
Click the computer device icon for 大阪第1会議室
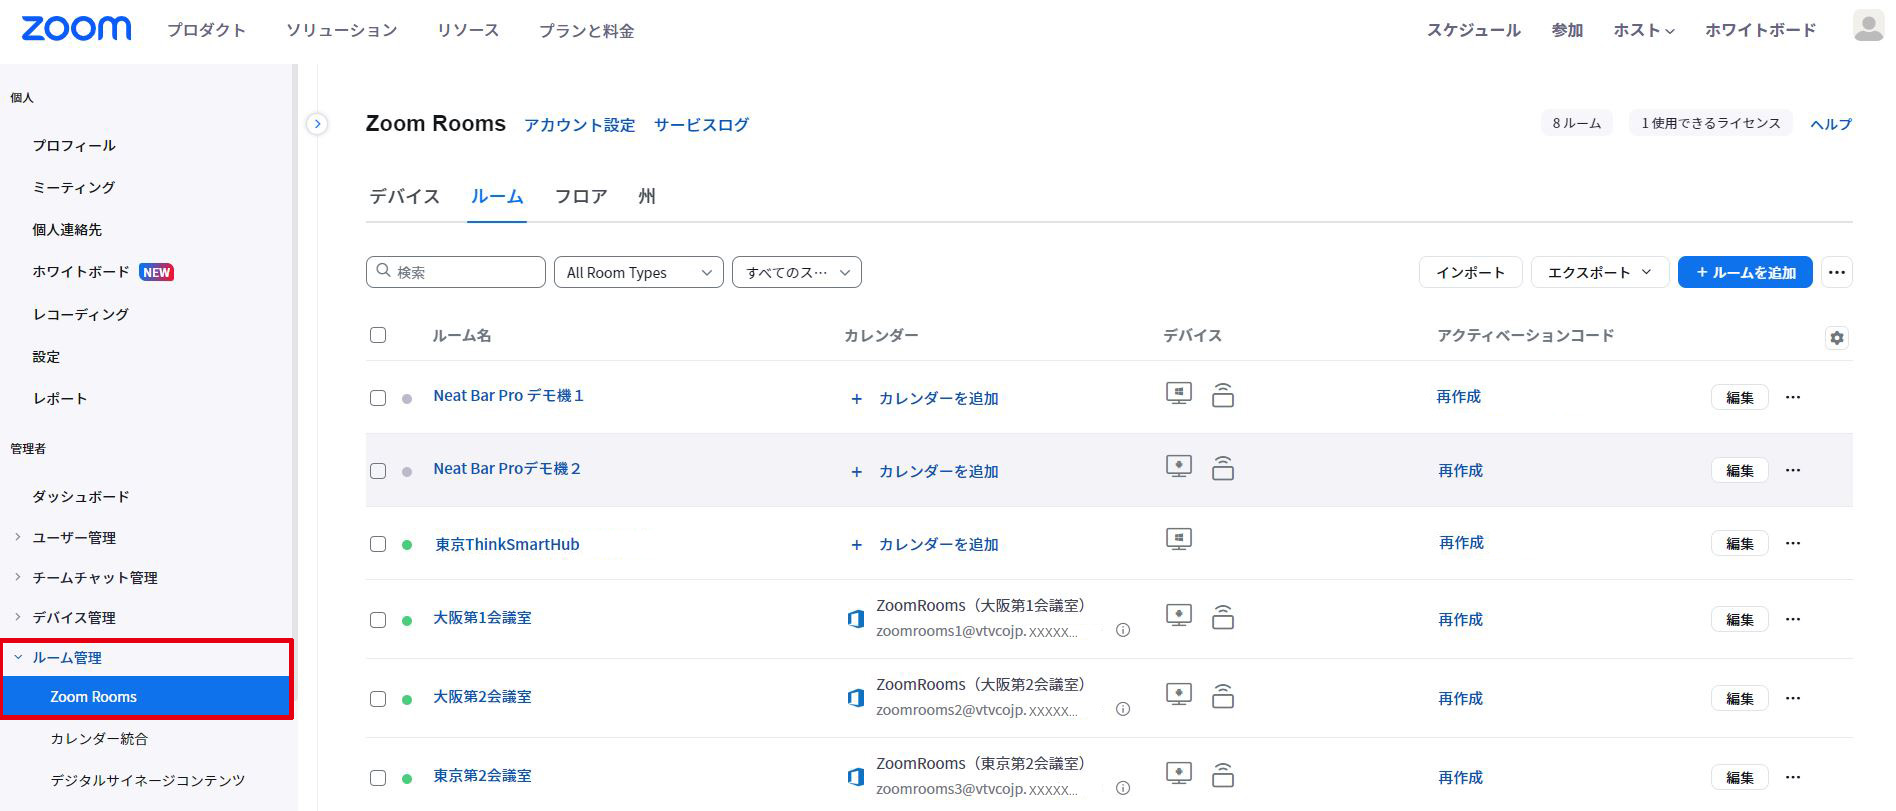pos(1179,616)
